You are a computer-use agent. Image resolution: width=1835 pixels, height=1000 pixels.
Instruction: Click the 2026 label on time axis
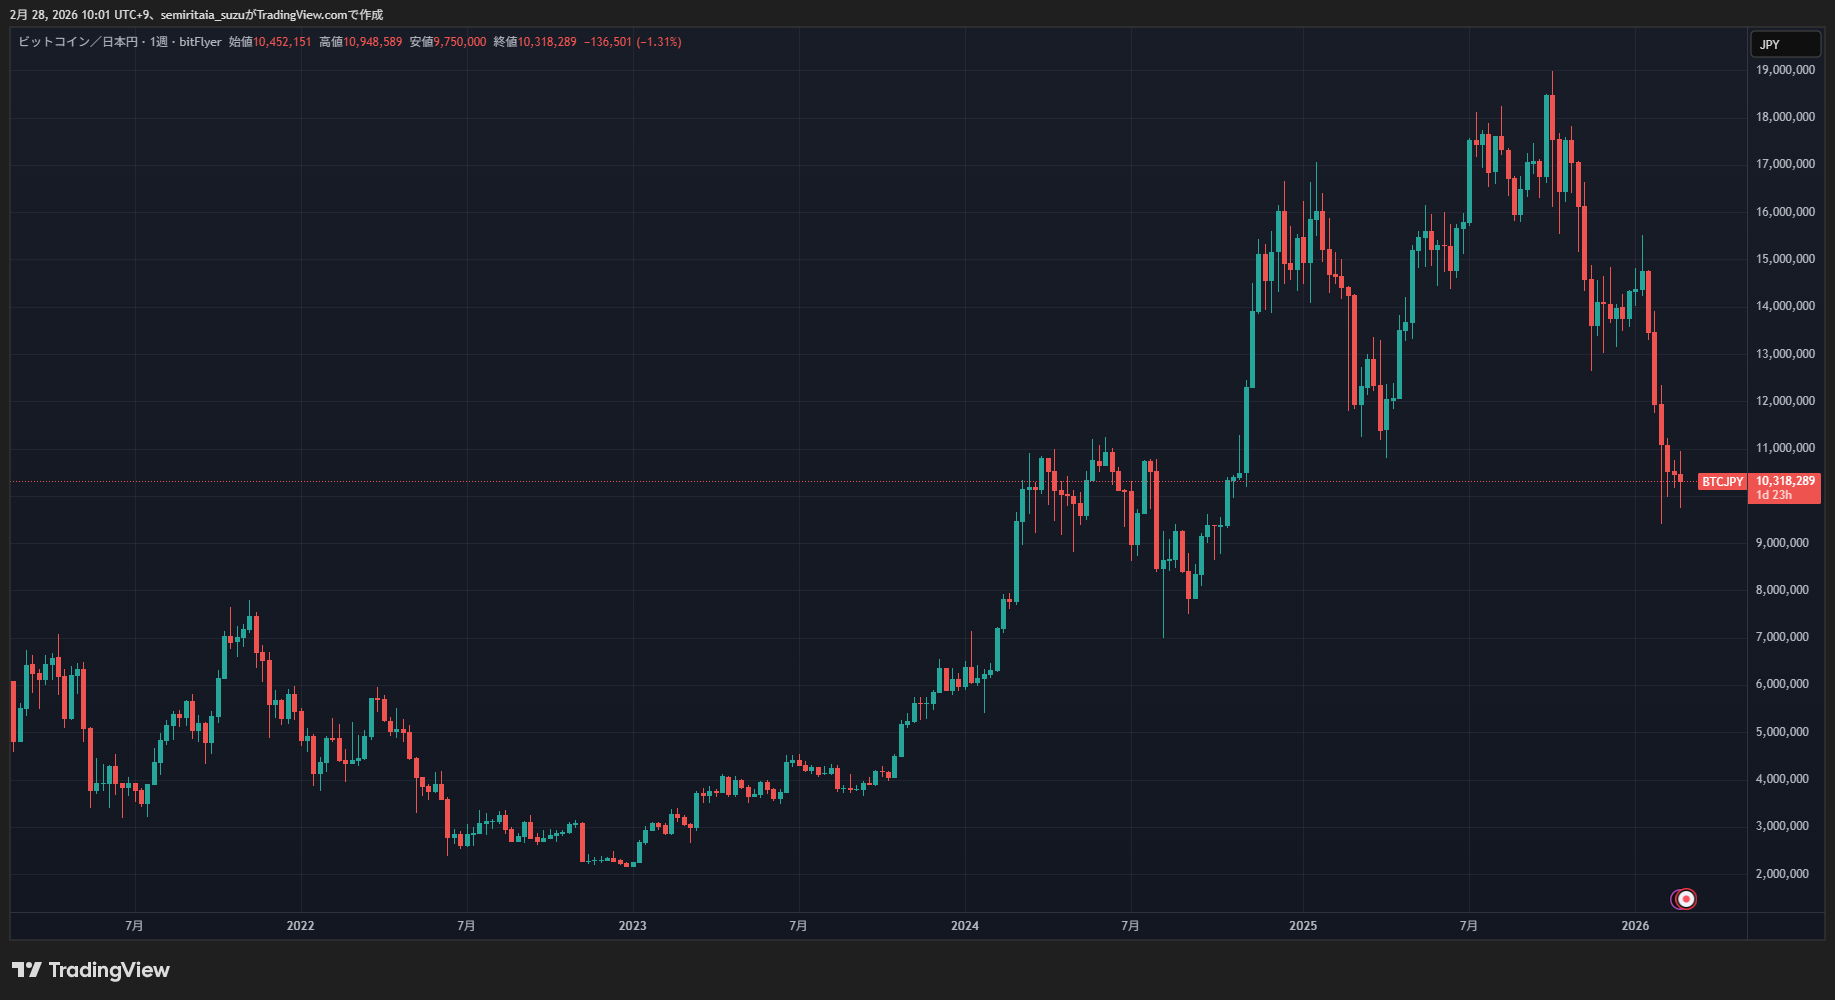1635,926
